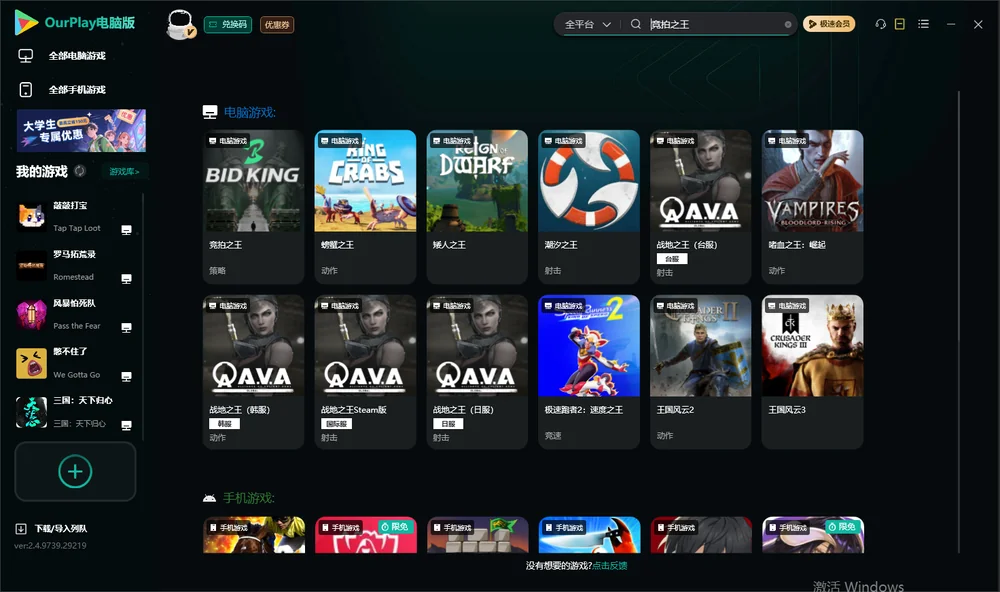Select 罗马拓荒录 Romestead in my games
The image size is (1000, 592).
pyautogui.click(x=75, y=266)
